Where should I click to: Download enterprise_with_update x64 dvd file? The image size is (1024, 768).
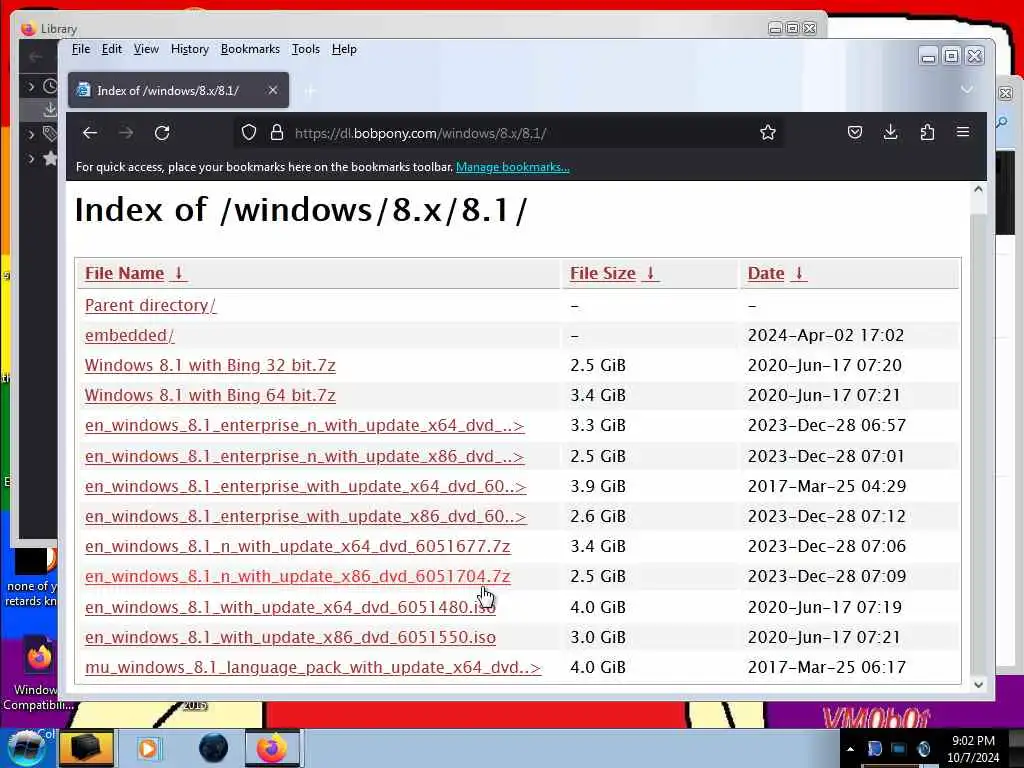pos(306,486)
